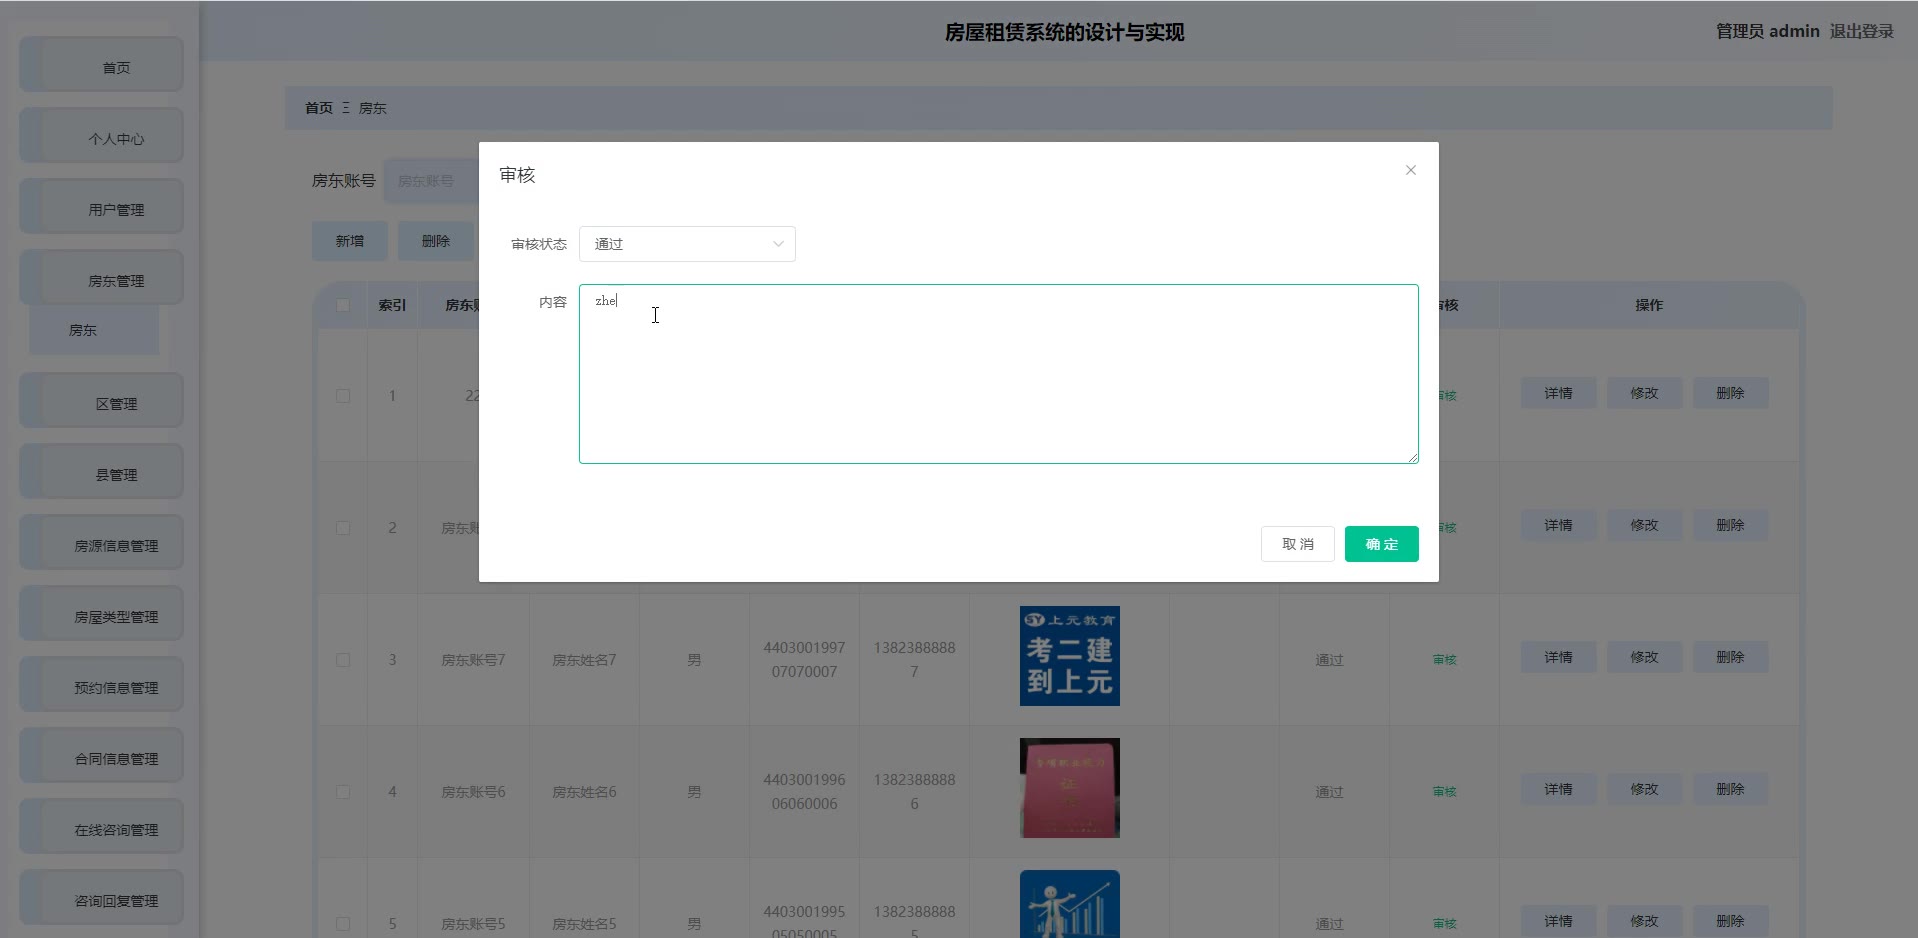Click 修改 for 房东账号5 row
The width and height of the screenshot is (1918, 938).
1644,921
